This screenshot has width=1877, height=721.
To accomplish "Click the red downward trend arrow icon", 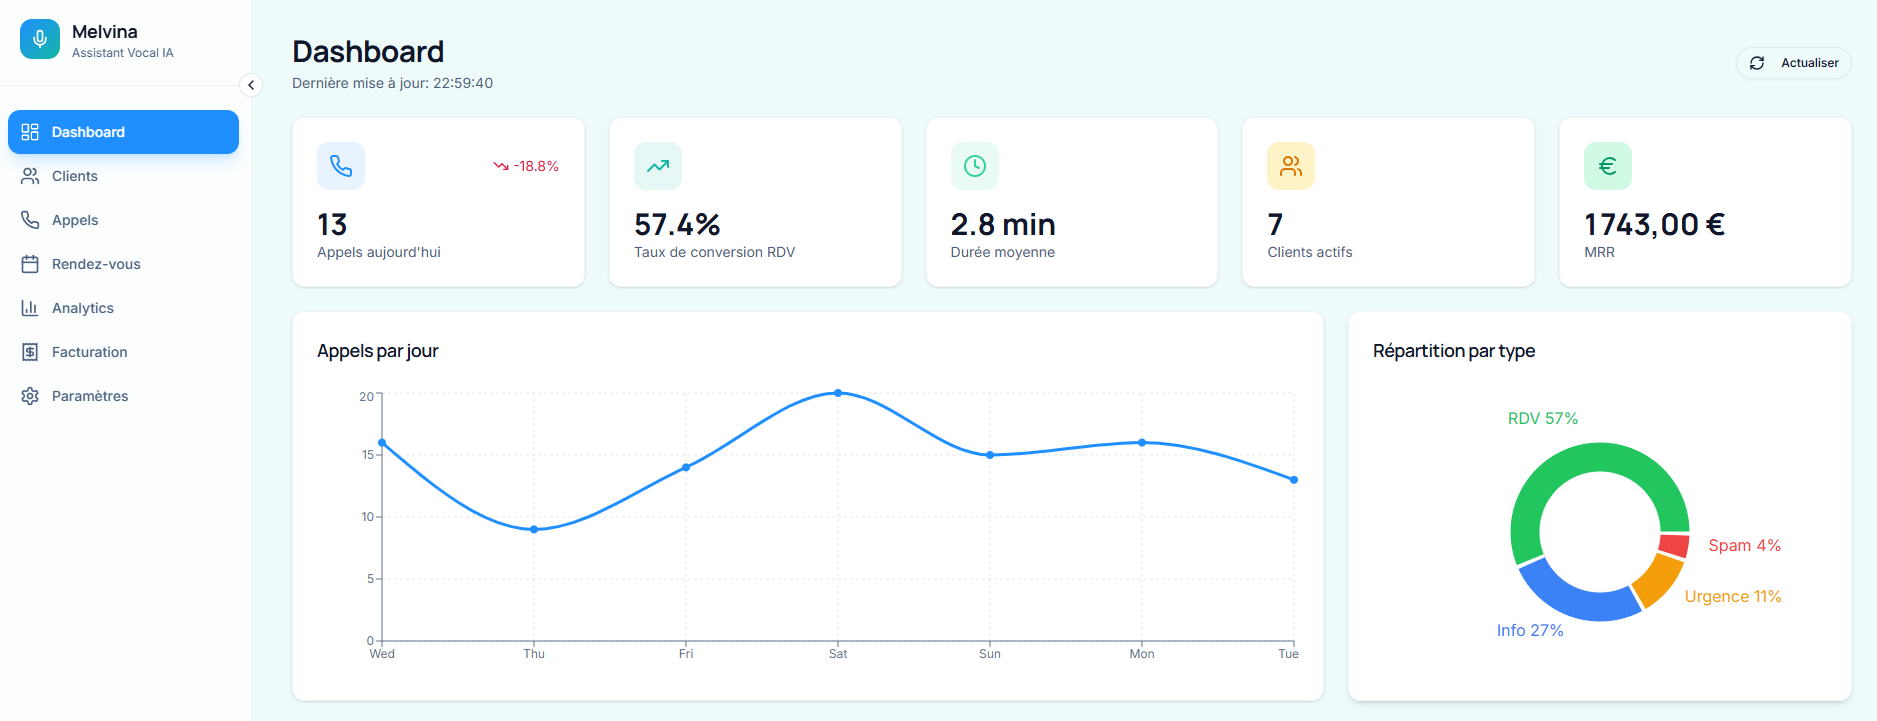I will [x=501, y=166].
